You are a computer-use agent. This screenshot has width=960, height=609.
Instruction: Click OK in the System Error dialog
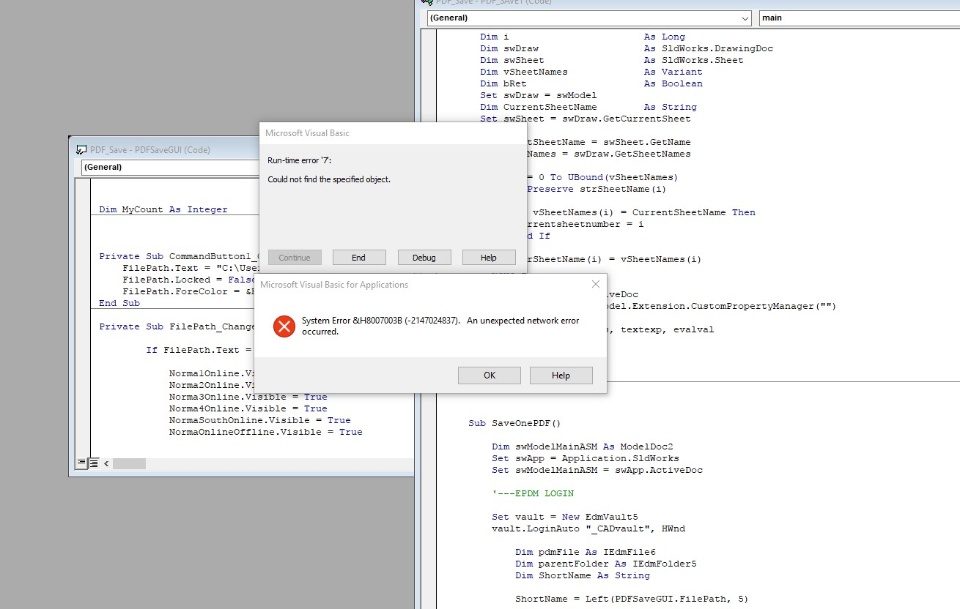coord(489,375)
